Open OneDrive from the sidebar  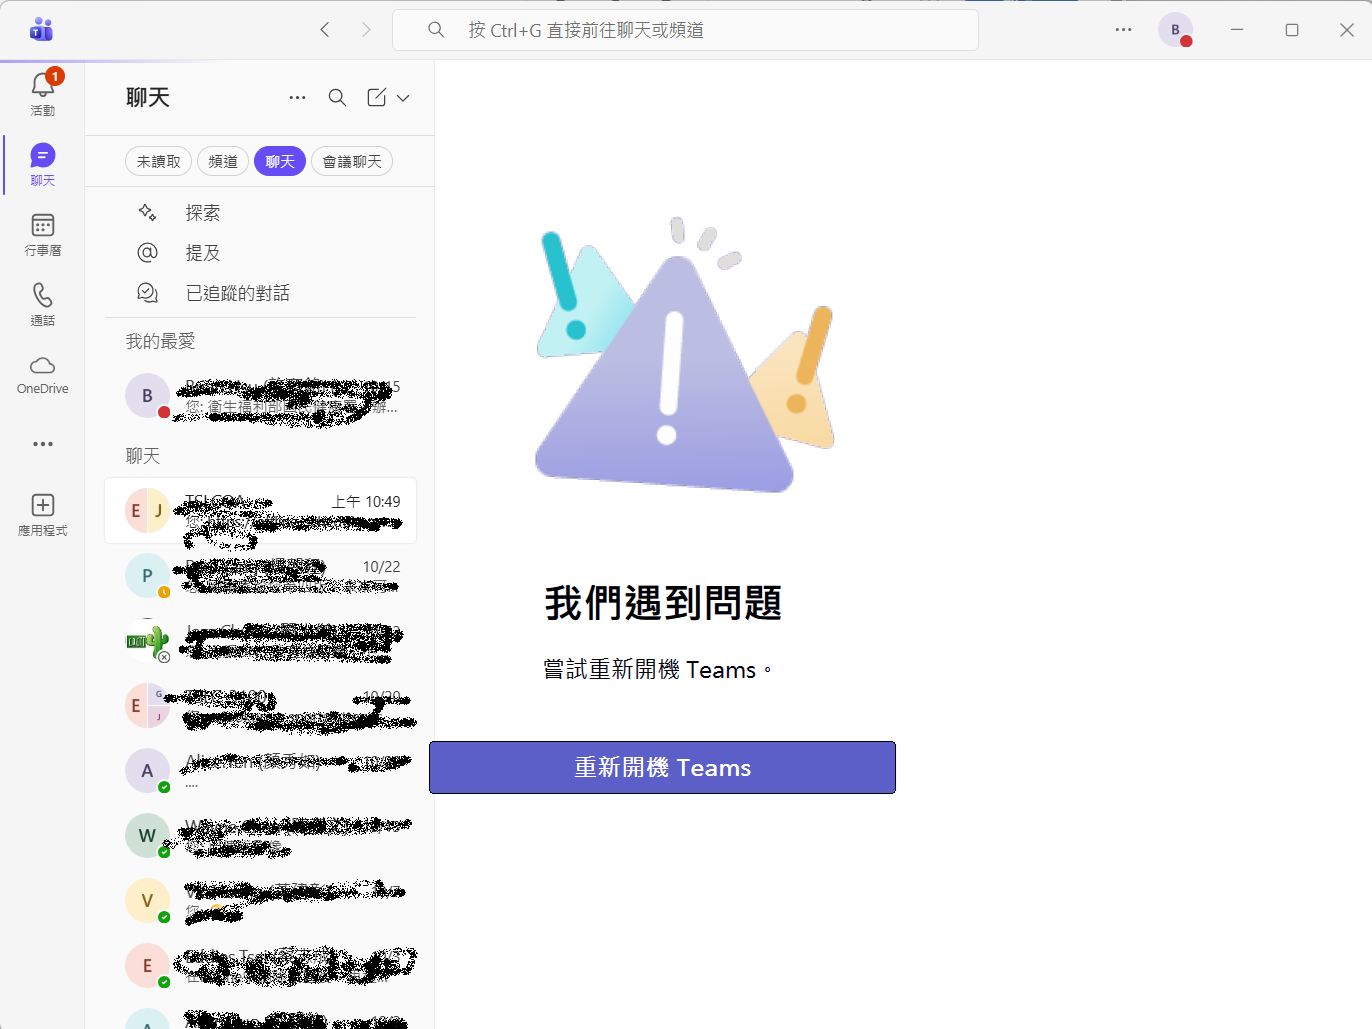click(x=42, y=372)
